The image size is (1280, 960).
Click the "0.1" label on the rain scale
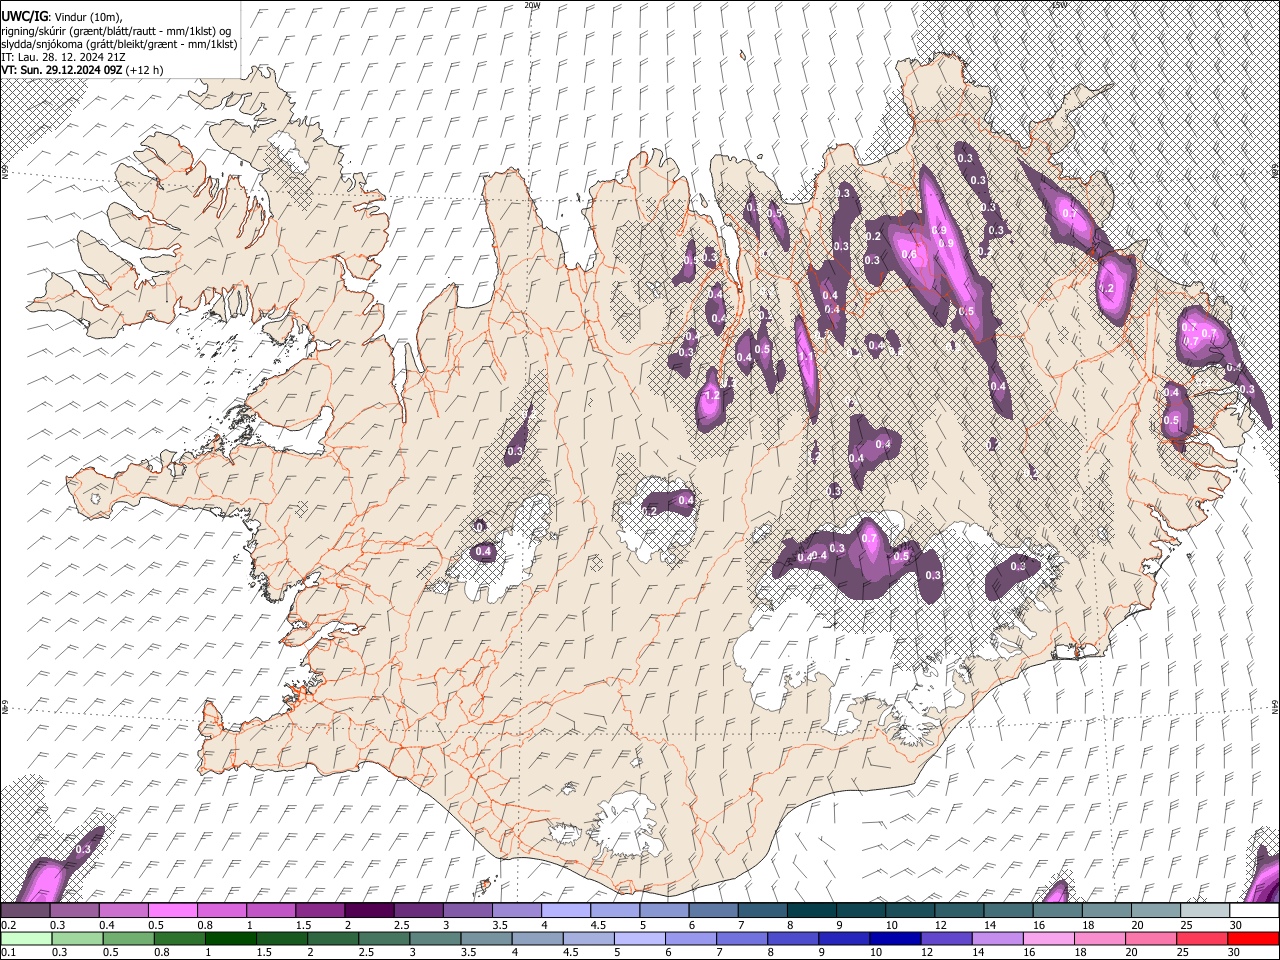tap(8, 952)
